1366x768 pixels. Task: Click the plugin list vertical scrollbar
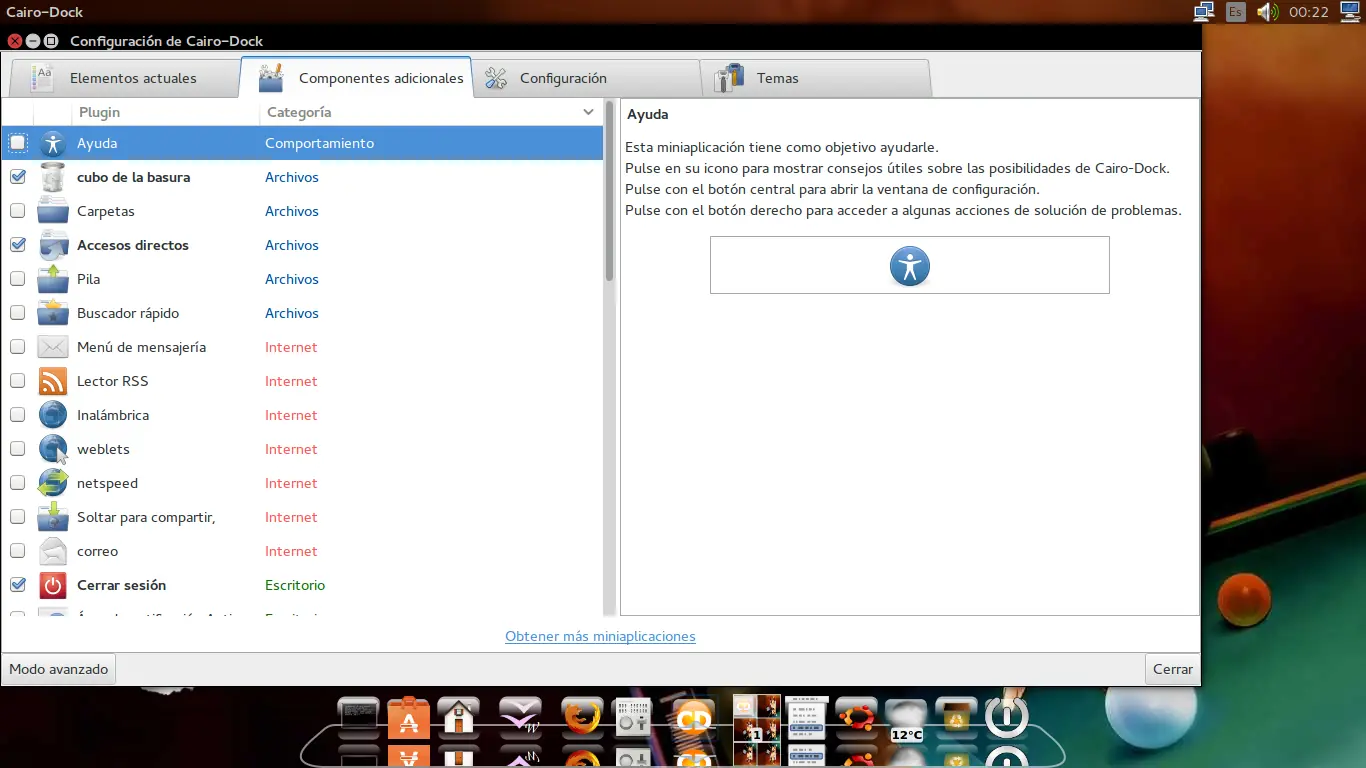[x=609, y=190]
